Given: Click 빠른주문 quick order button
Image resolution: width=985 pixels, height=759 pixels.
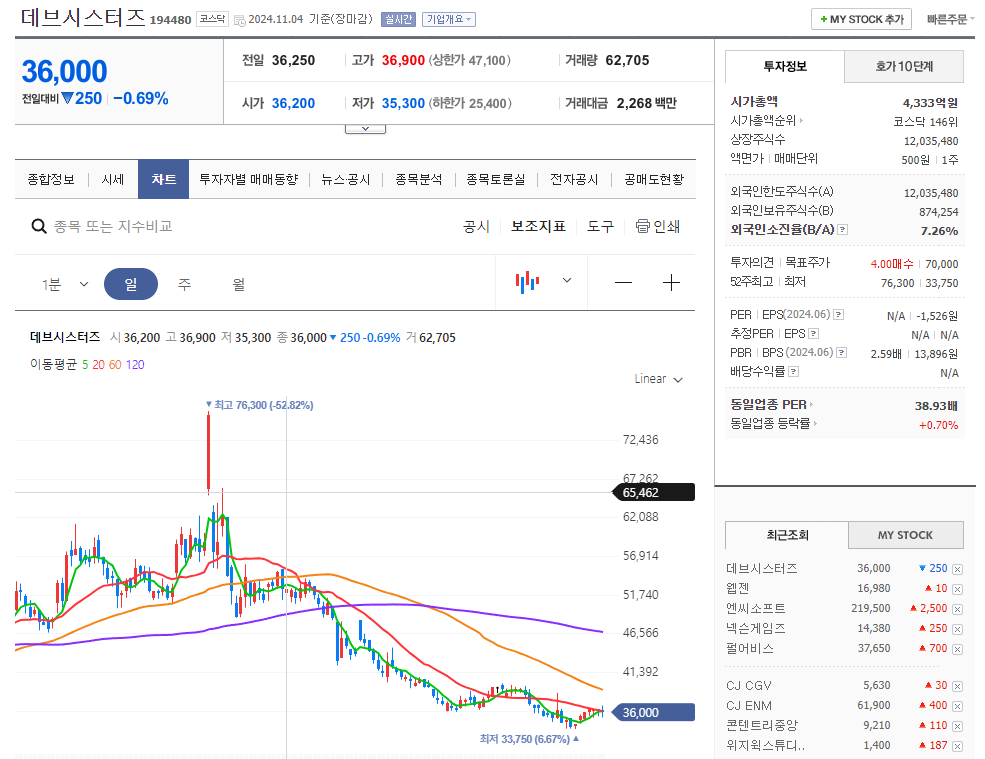Looking at the screenshot, I should 950,19.
